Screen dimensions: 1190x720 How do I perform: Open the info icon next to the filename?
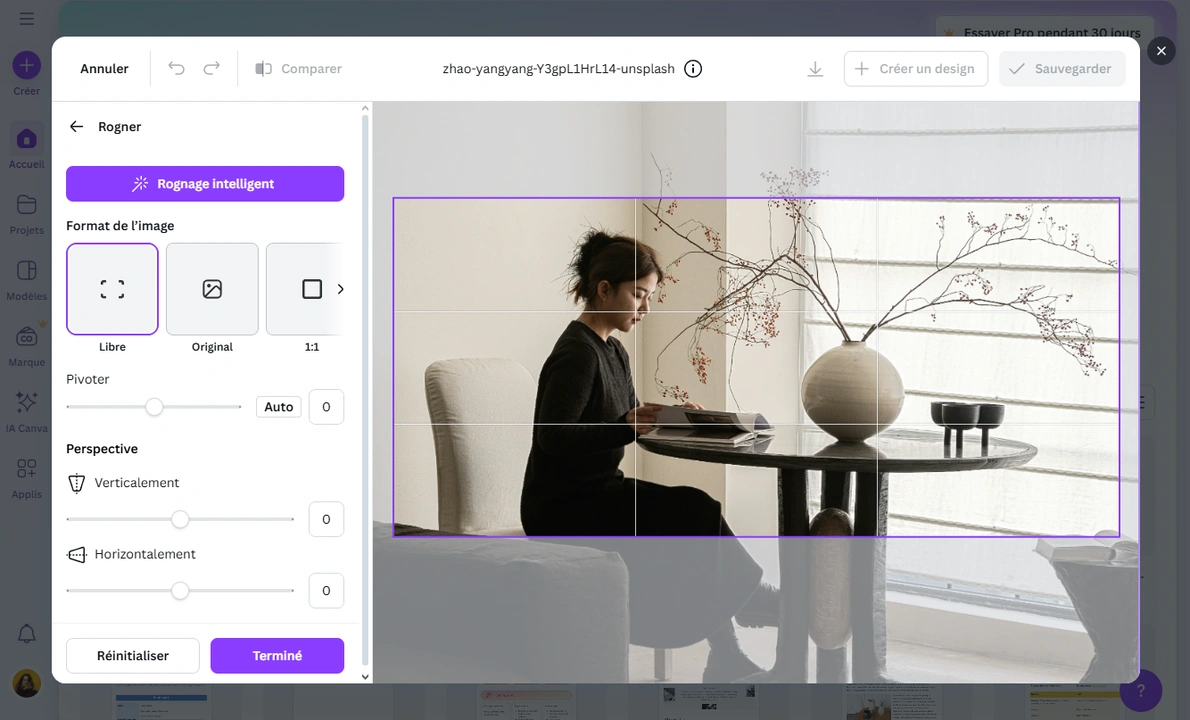click(x=693, y=69)
